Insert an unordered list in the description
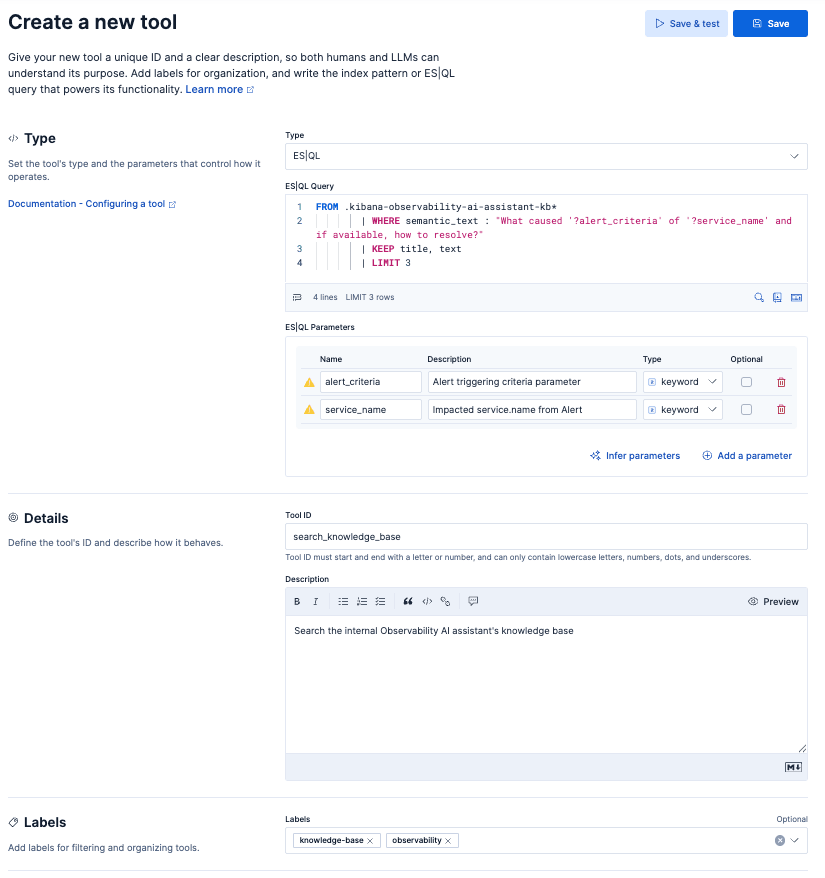The image size is (825, 878). (x=344, y=601)
